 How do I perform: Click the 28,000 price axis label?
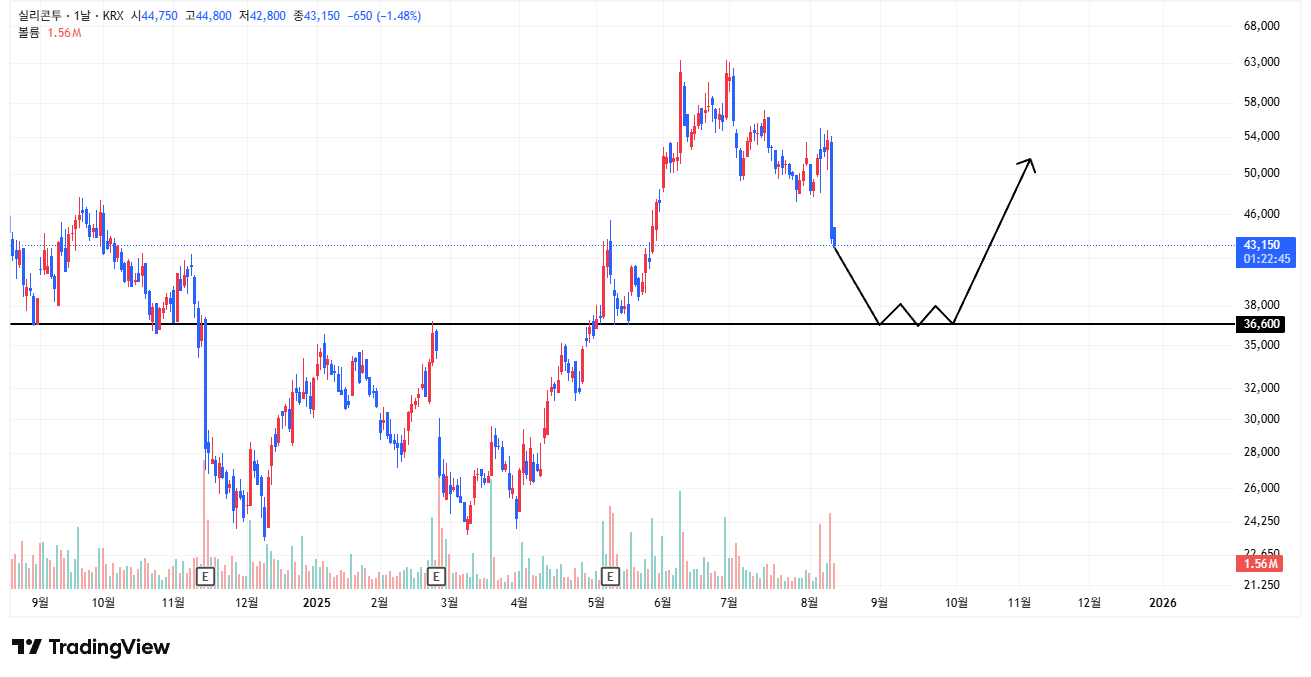point(1262,452)
